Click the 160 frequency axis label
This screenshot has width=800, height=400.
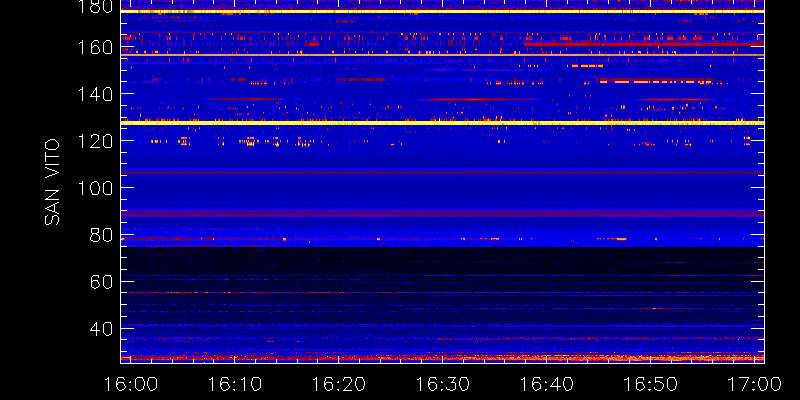tap(95, 47)
